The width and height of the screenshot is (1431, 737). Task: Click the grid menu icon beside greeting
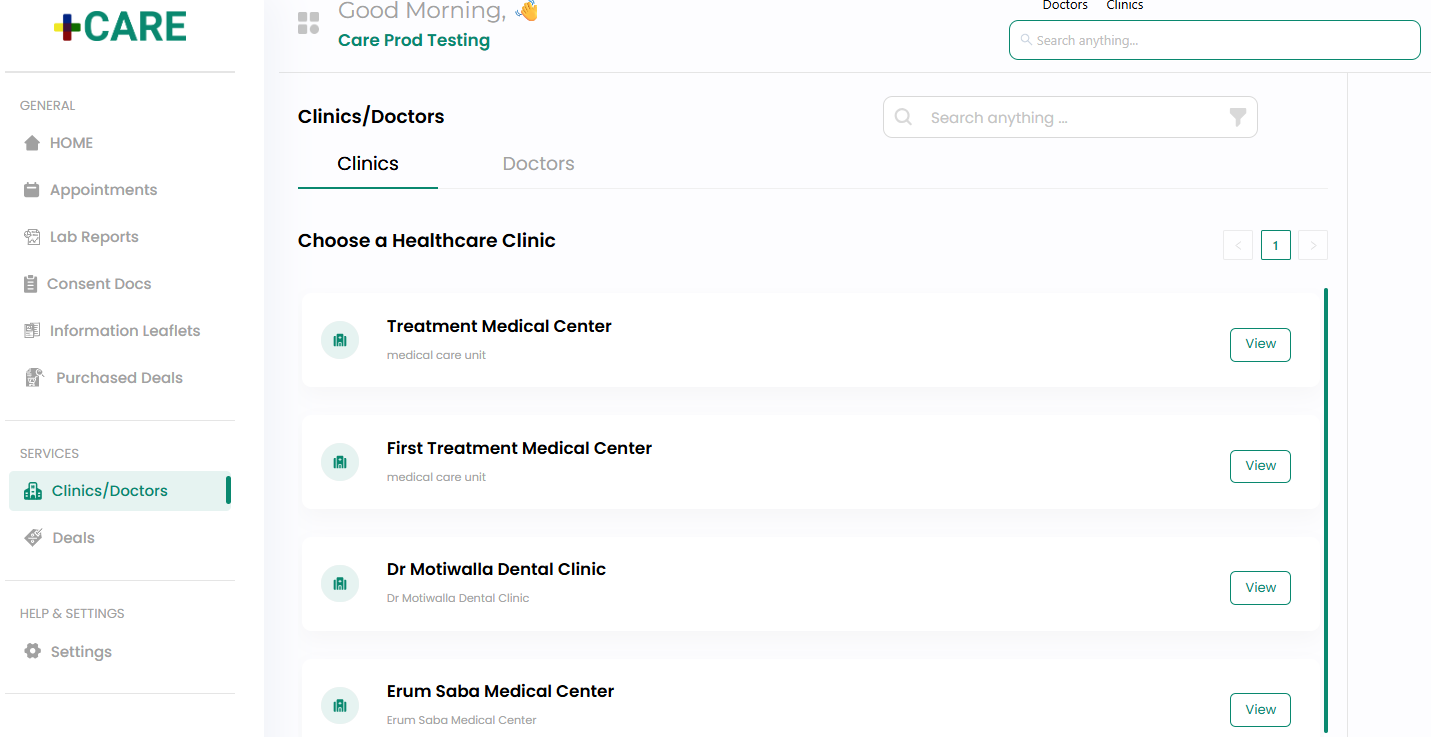pyautogui.click(x=309, y=23)
